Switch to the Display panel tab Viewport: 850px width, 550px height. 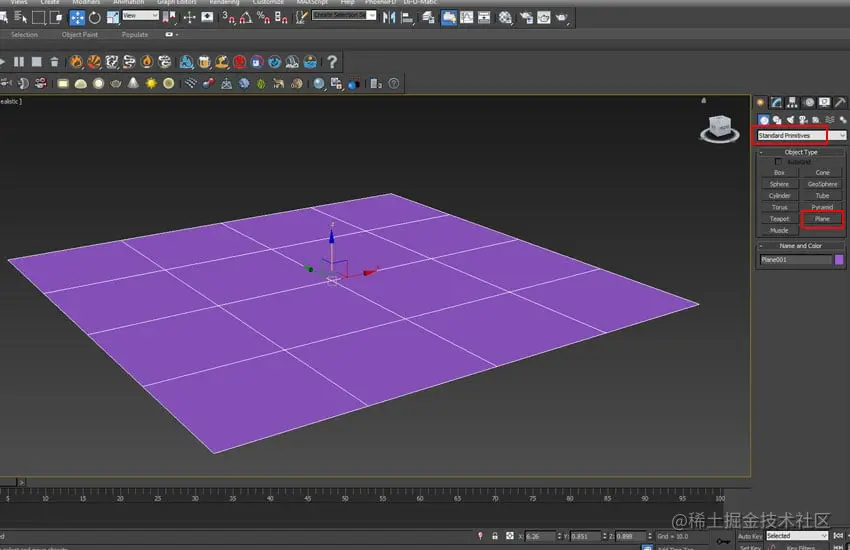tap(824, 102)
